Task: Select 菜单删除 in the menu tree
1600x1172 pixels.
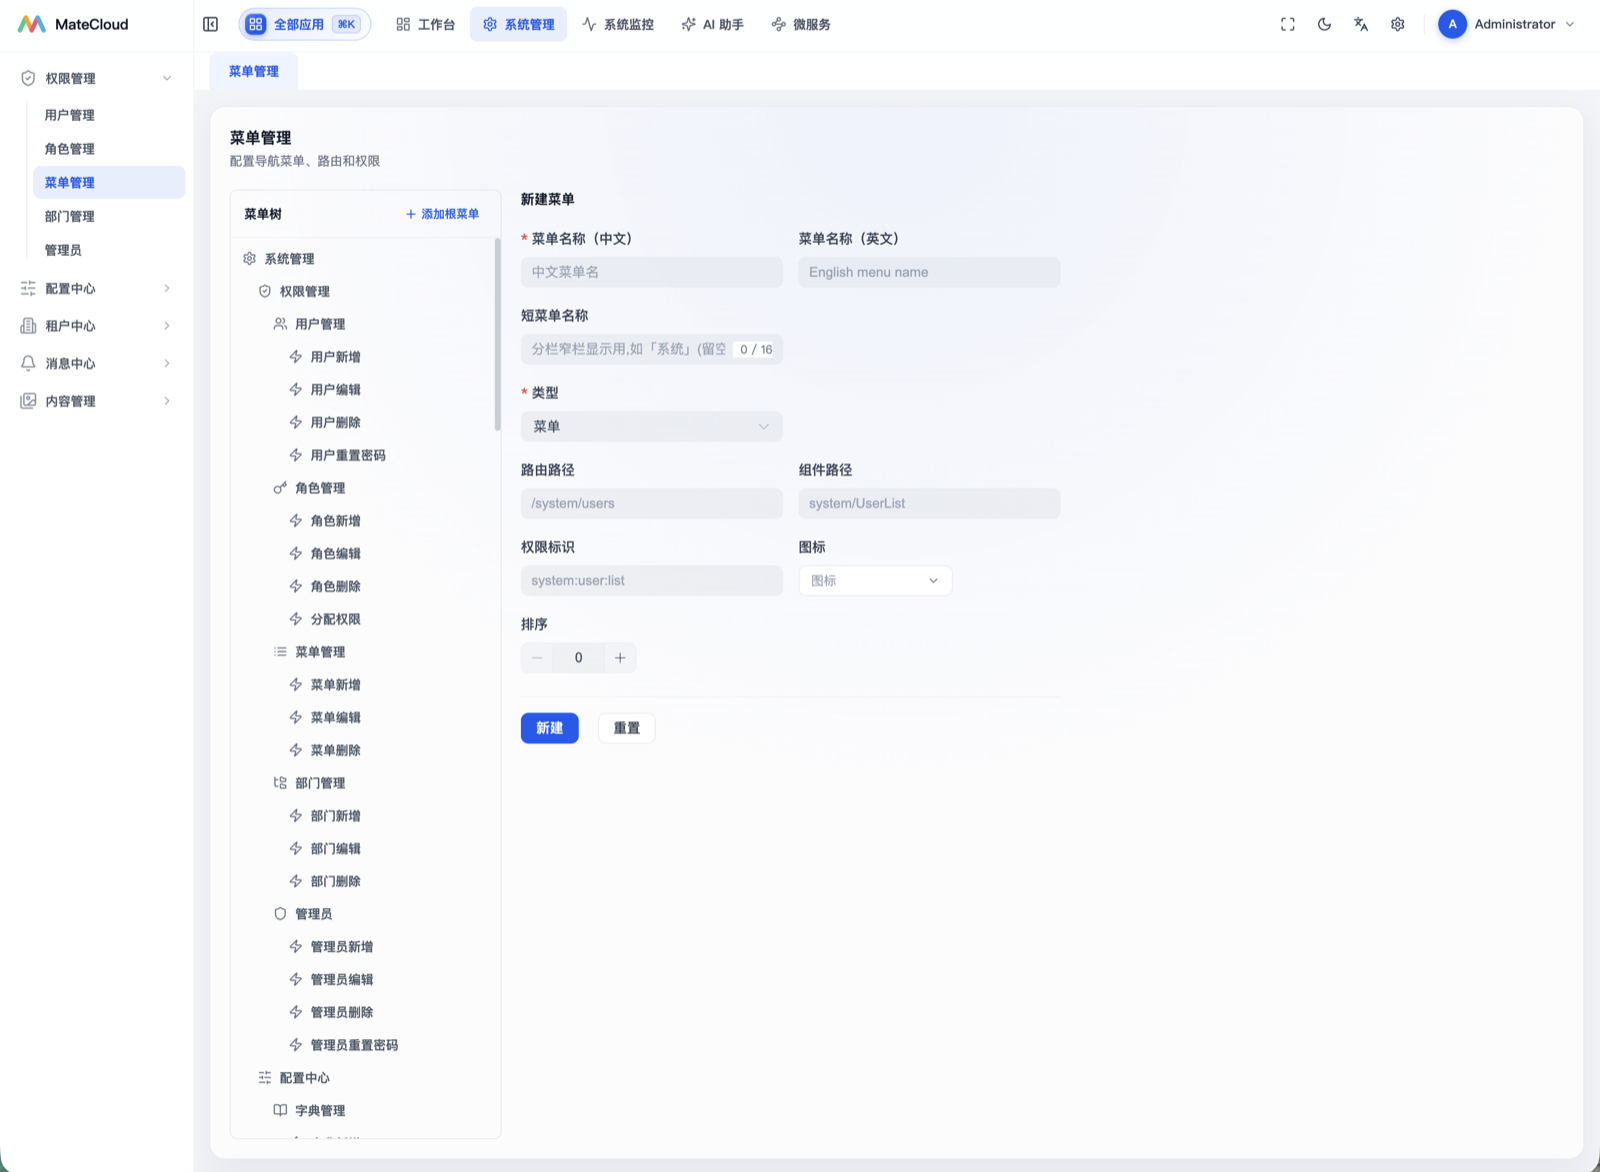Action: click(336, 750)
